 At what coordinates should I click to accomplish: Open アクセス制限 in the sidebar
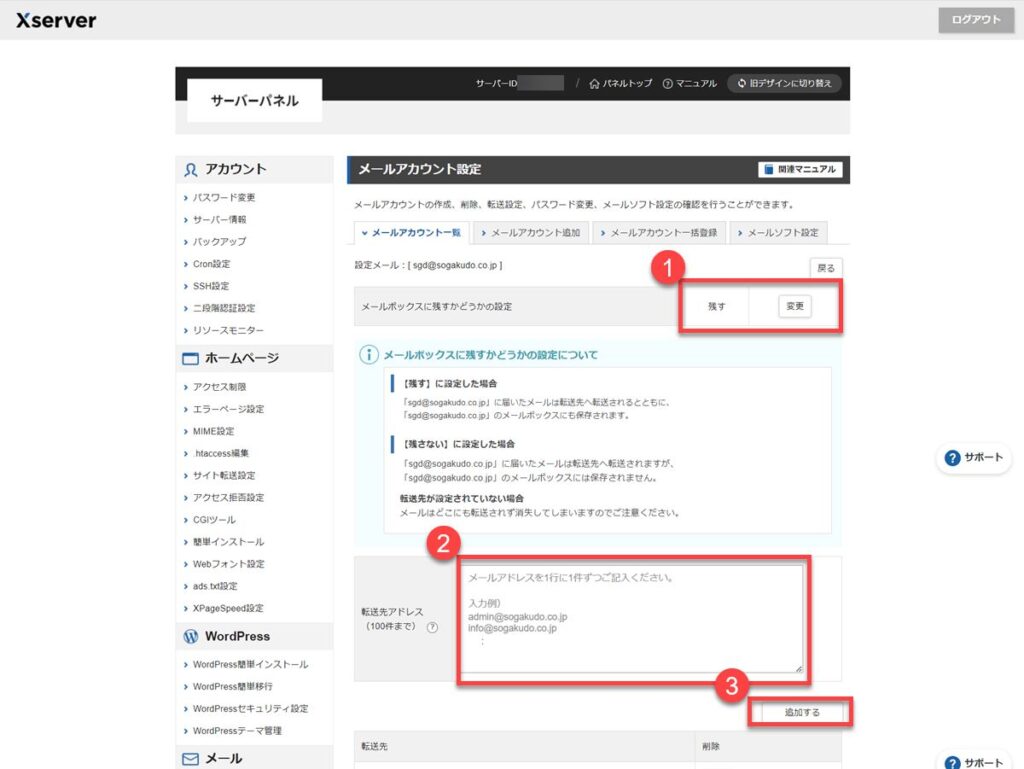(219, 386)
